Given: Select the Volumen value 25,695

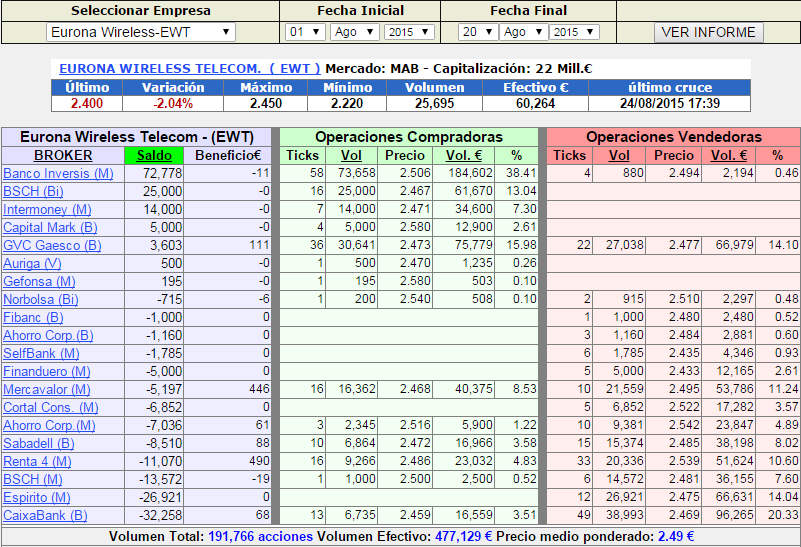Looking at the screenshot, I should point(435,104).
